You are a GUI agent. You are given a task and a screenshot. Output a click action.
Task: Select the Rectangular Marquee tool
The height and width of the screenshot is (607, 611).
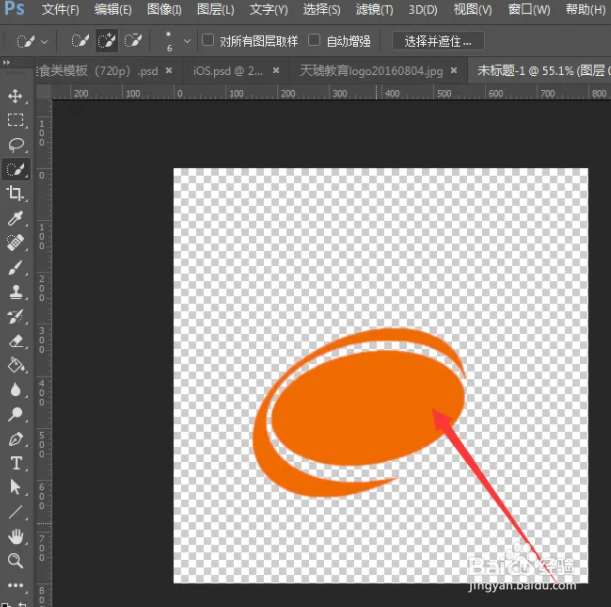(15, 120)
